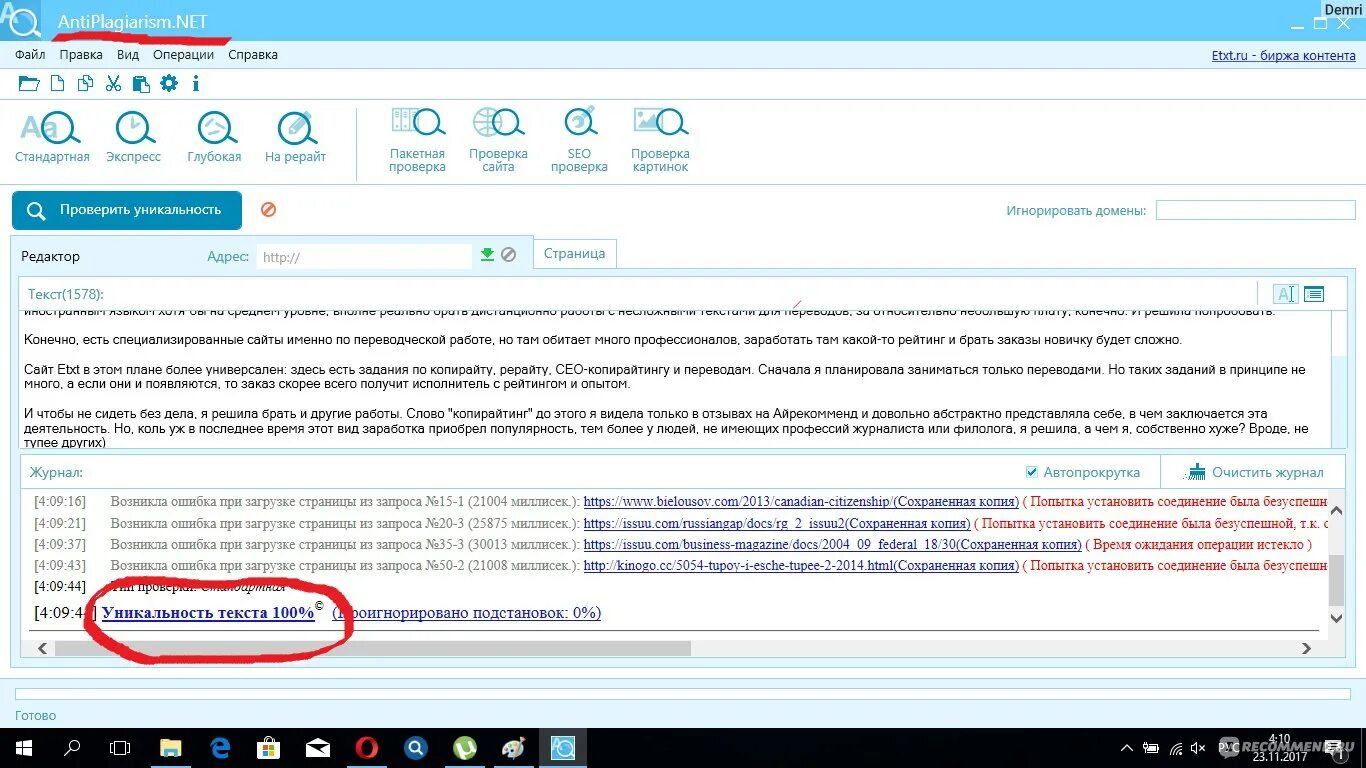
Task: Choose the На рерайт check mode
Action: click(x=295, y=136)
